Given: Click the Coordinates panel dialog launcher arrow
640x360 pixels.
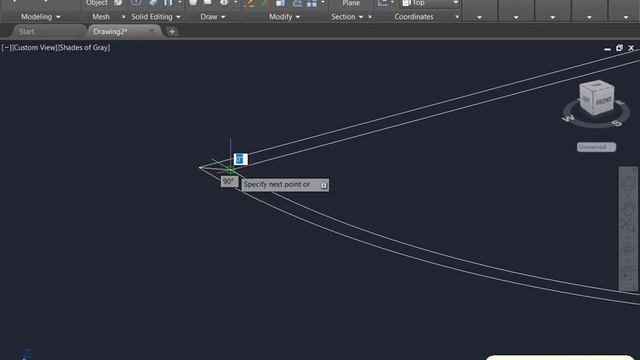Looking at the screenshot, I should click(x=457, y=17).
